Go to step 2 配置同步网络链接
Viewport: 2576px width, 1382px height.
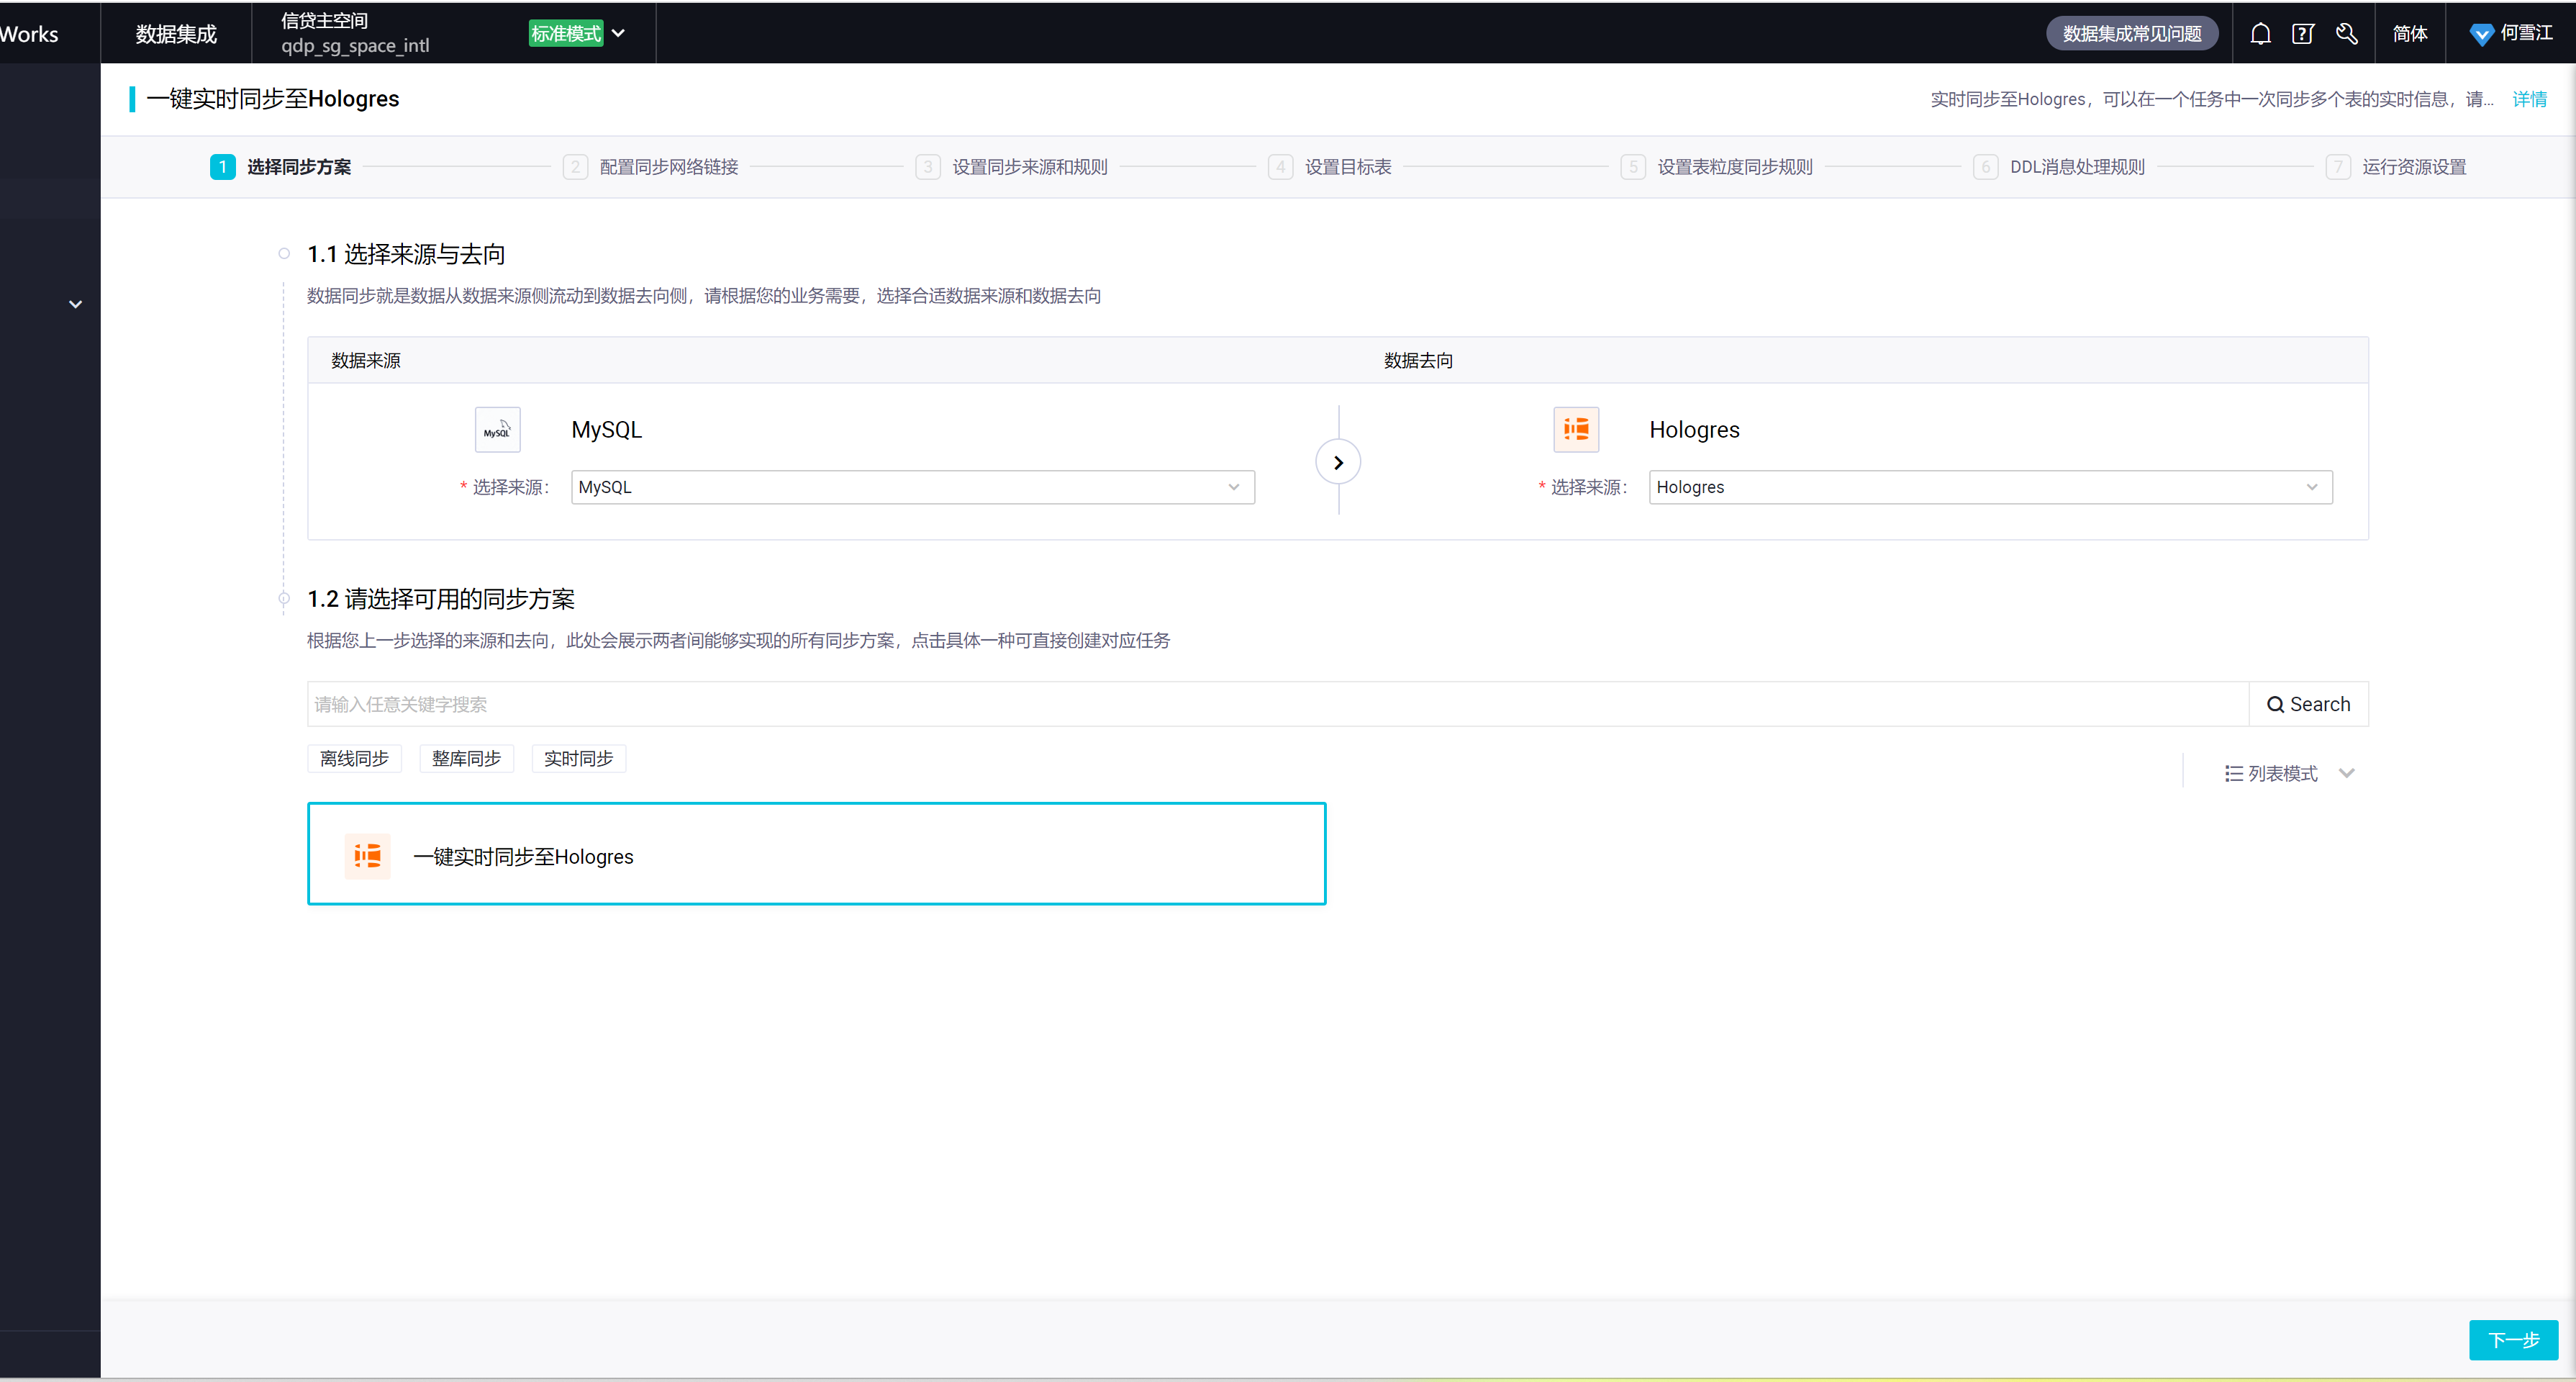[667, 167]
